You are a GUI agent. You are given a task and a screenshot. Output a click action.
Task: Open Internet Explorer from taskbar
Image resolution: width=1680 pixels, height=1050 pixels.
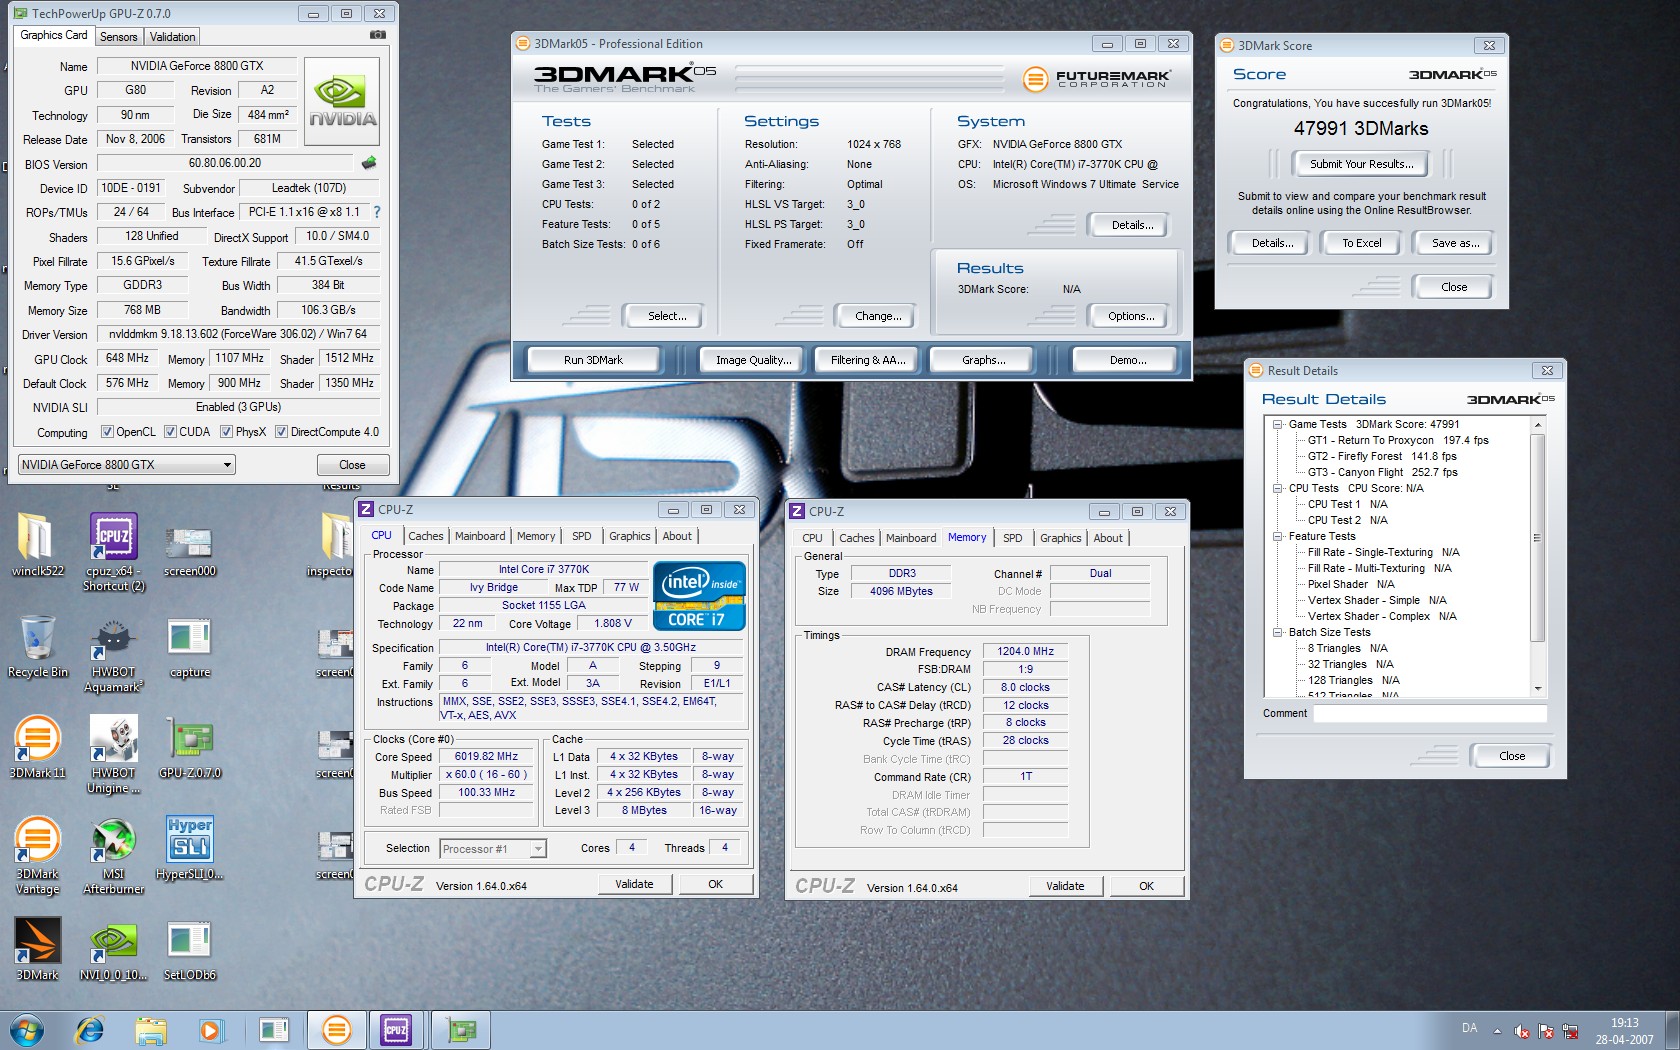pos(90,1029)
